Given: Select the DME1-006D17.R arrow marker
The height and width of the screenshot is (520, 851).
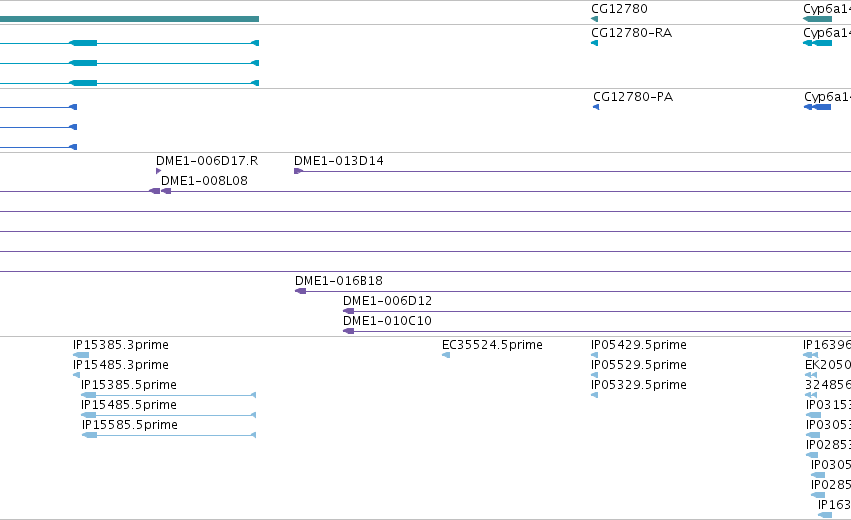Looking at the screenshot, I should 158,171.
